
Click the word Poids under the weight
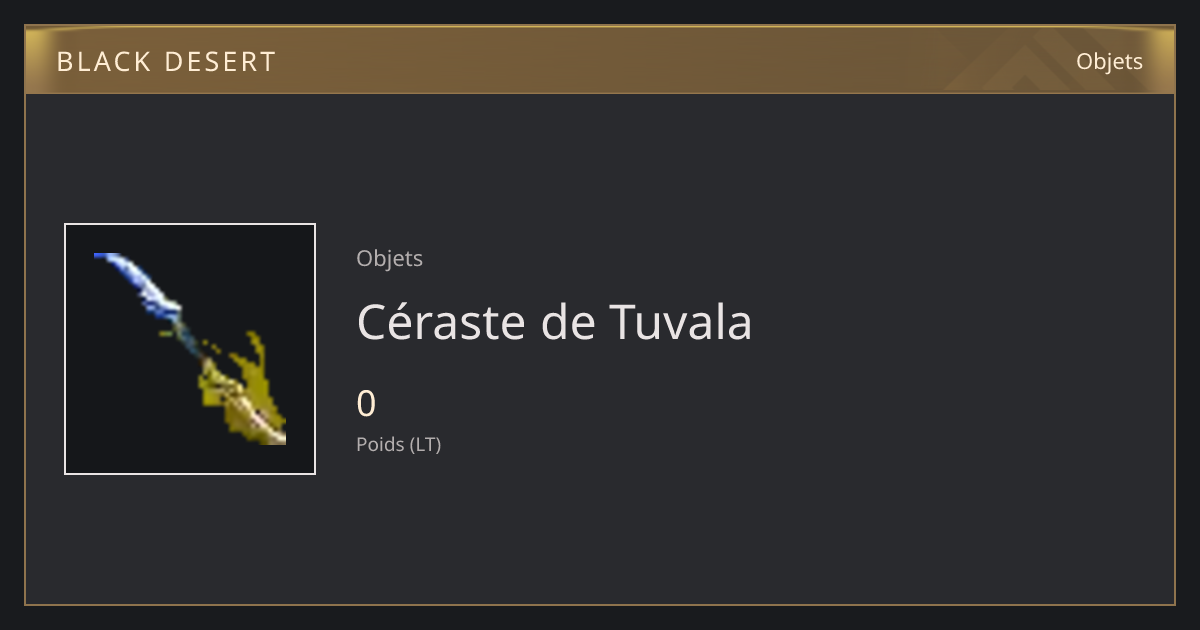pos(379,444)
